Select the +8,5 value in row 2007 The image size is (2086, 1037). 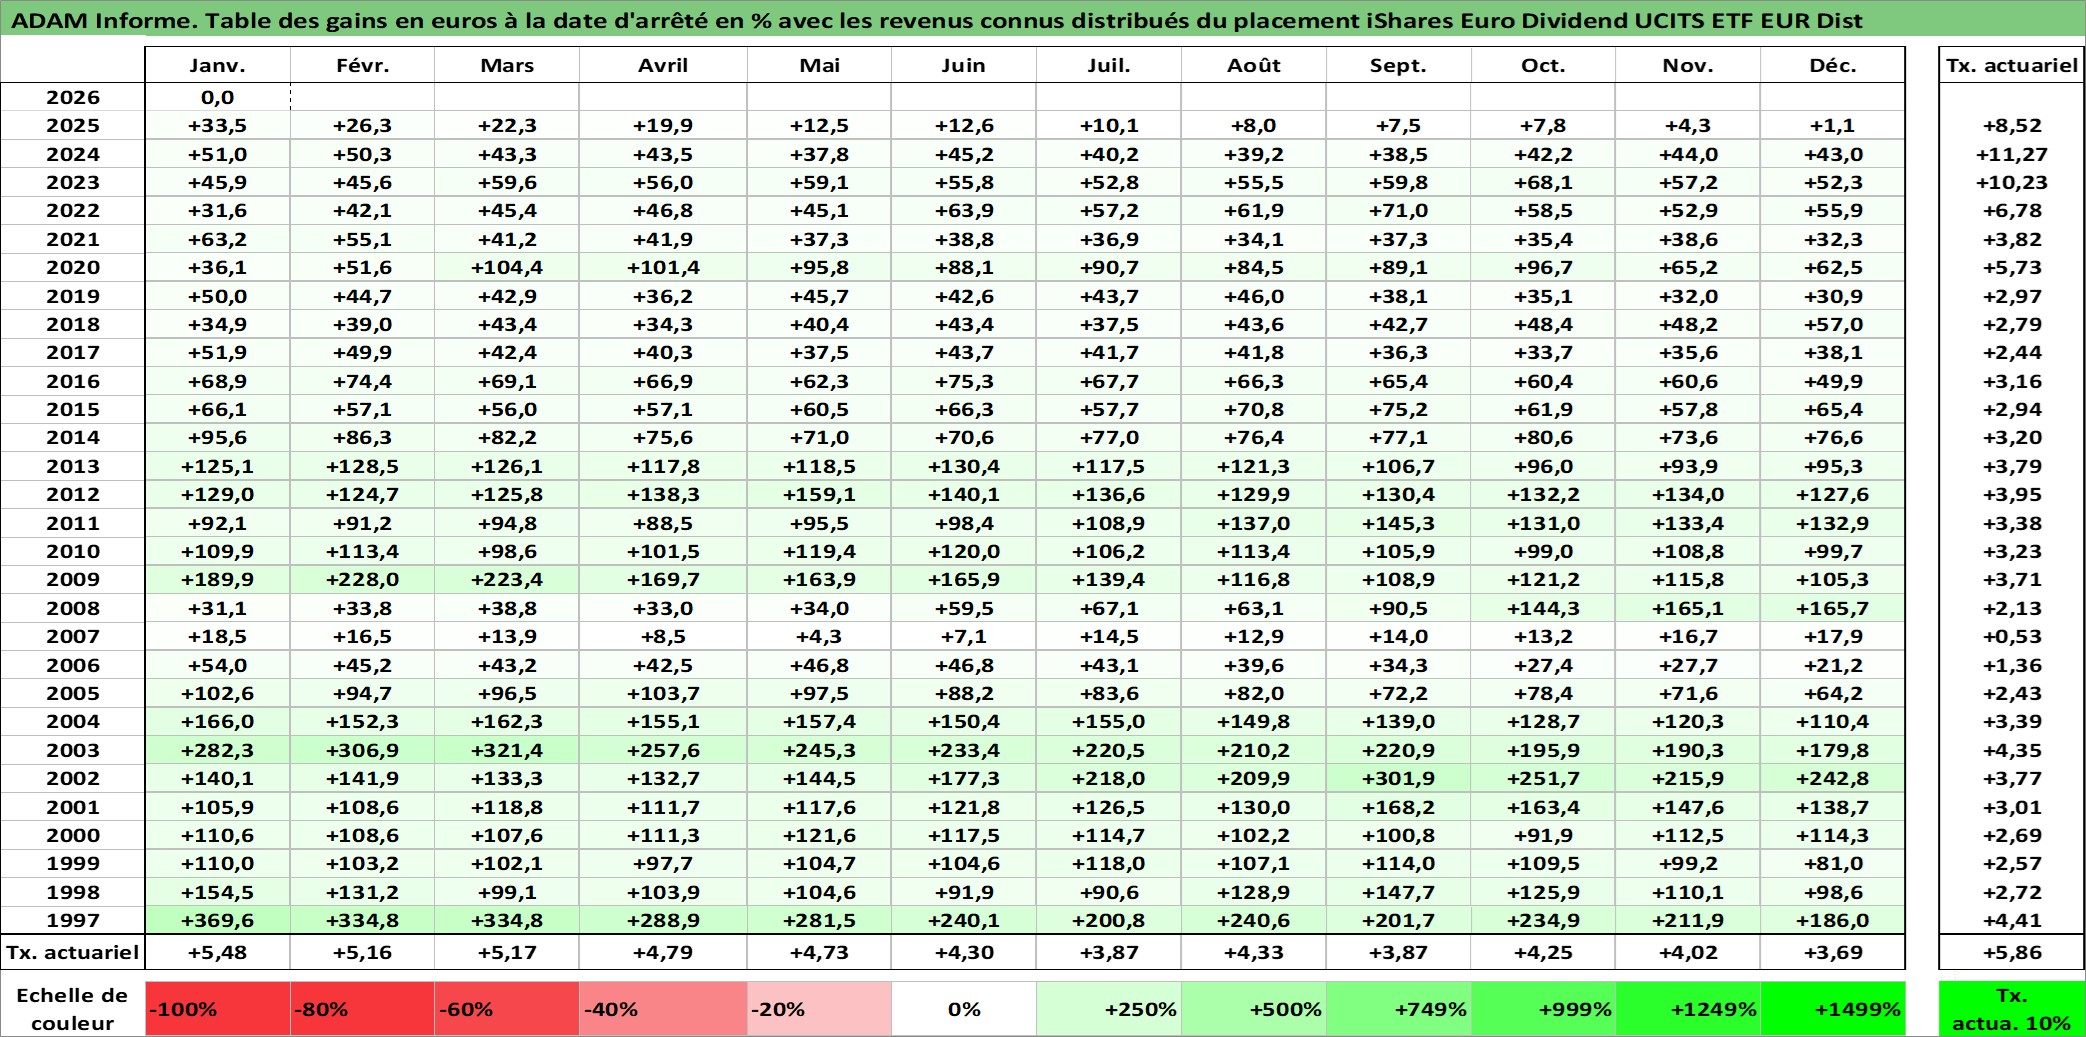click(663, 636)
